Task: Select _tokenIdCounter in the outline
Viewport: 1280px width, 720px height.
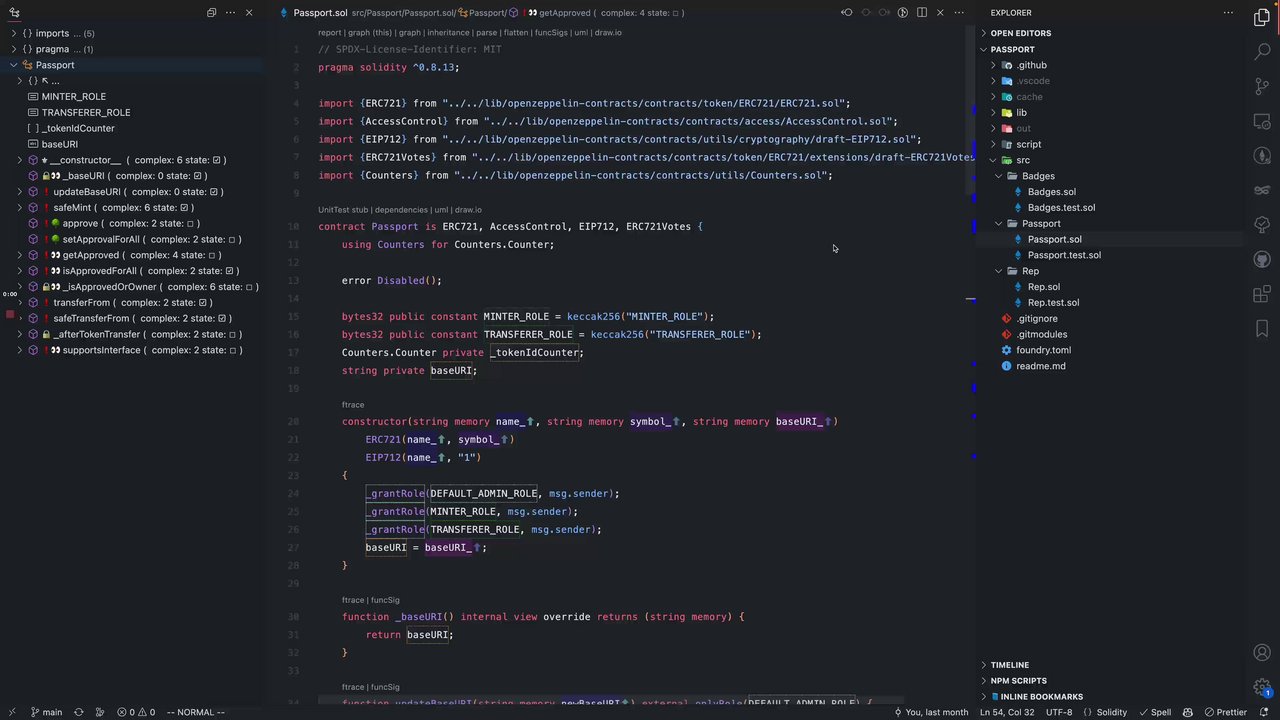Action: [78, 128]
